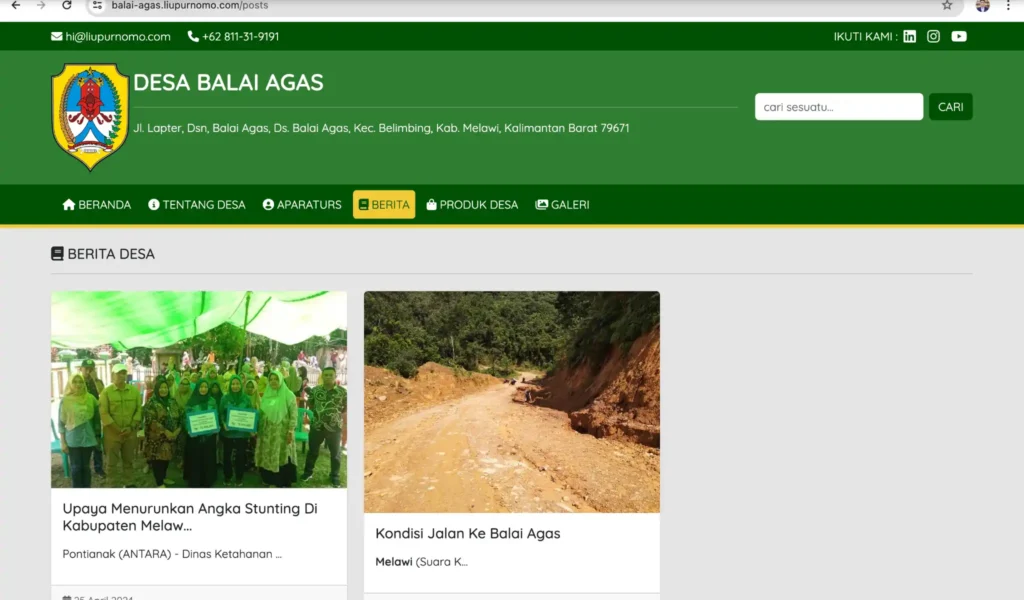Open the Instagram social icon

click(933, 37)
